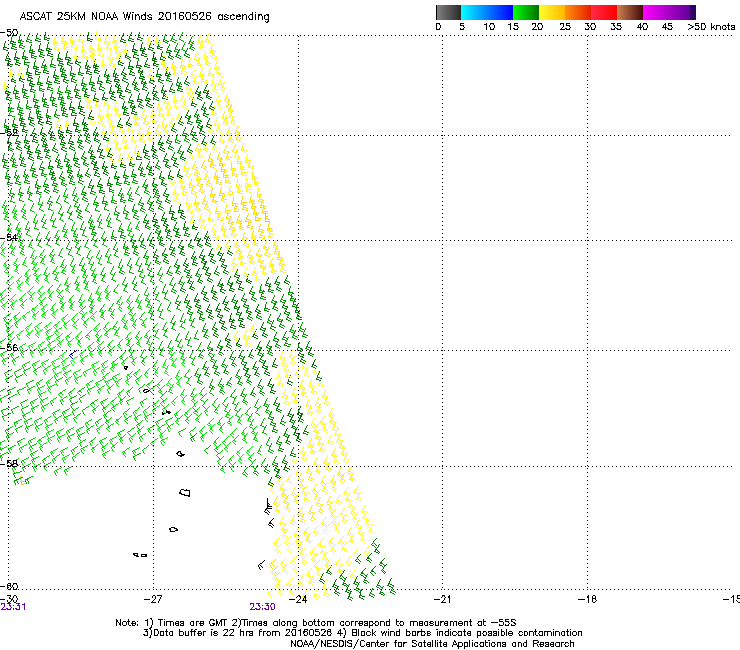The width and height of the screenshot is (740, 650).
Task: Click the gray 0-5 knots legend segment
Action: click(x=448, y=12)
